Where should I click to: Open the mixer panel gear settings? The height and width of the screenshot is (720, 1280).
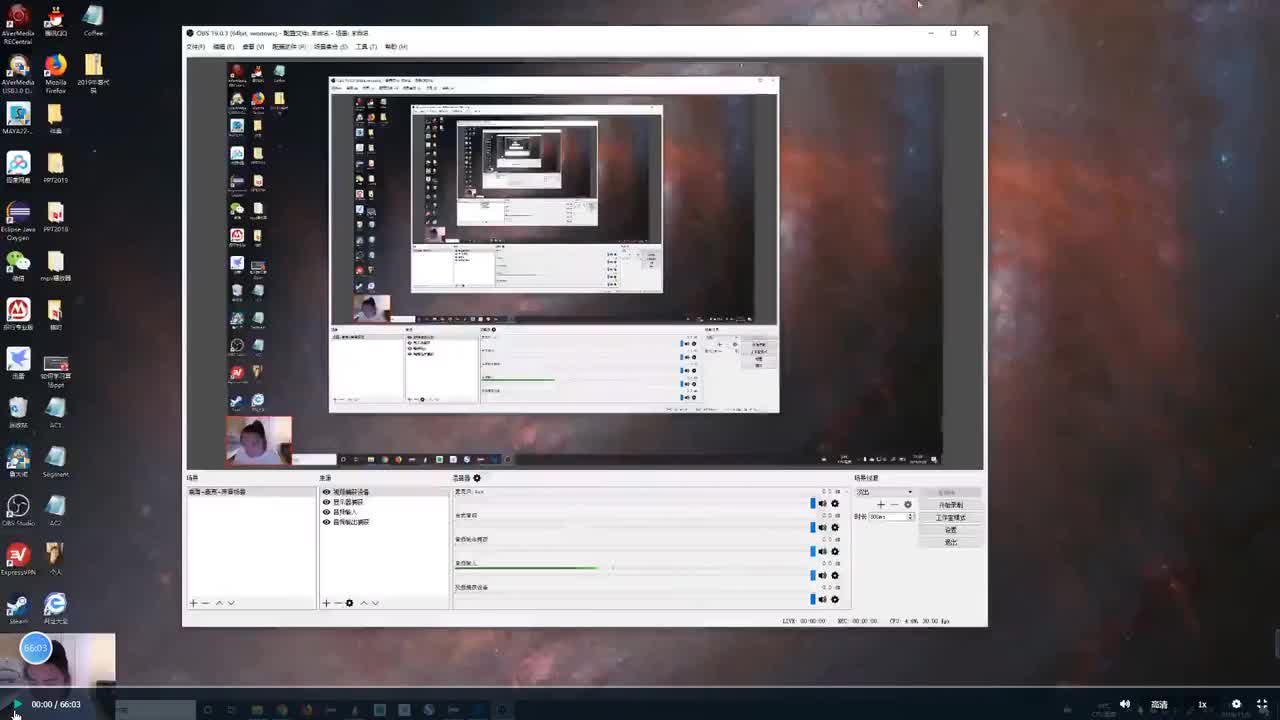click(x=476, y=478)
